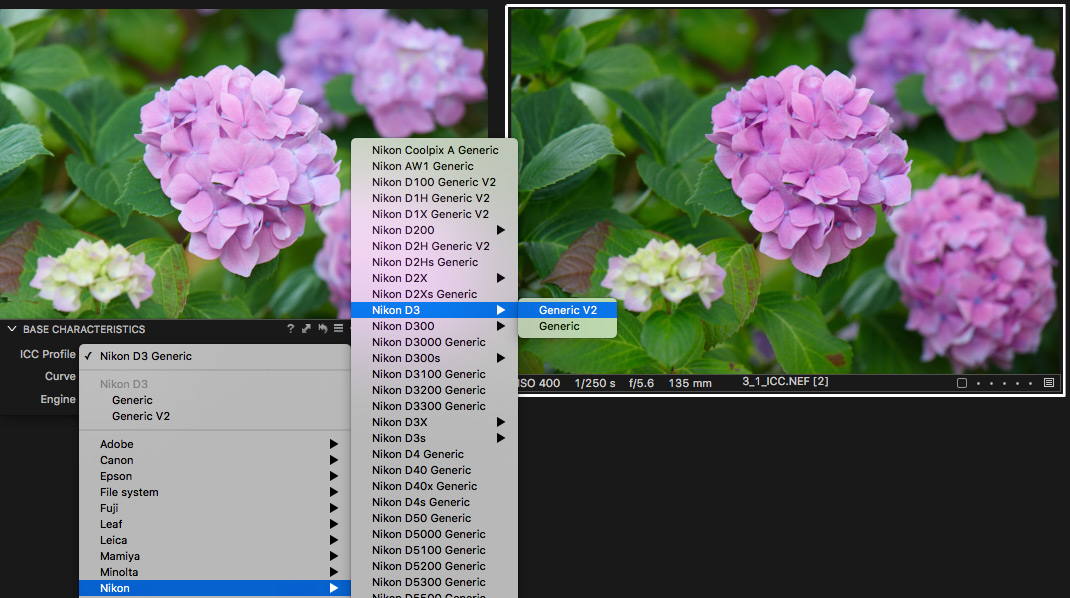Open the Base Characteristics panel menu icon
This screenshot has width=1070, height=598.
coord(338,328)
